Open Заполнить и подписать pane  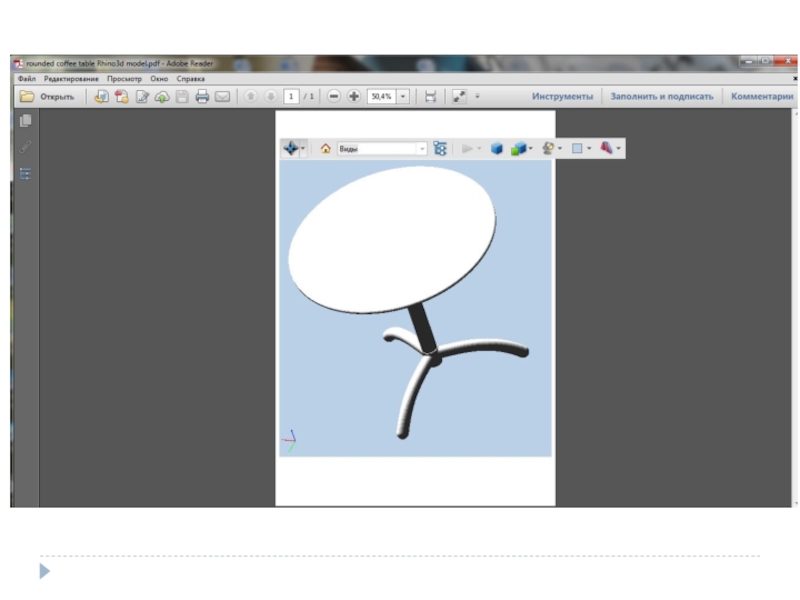pyautogui.click(x=662, y=96)
